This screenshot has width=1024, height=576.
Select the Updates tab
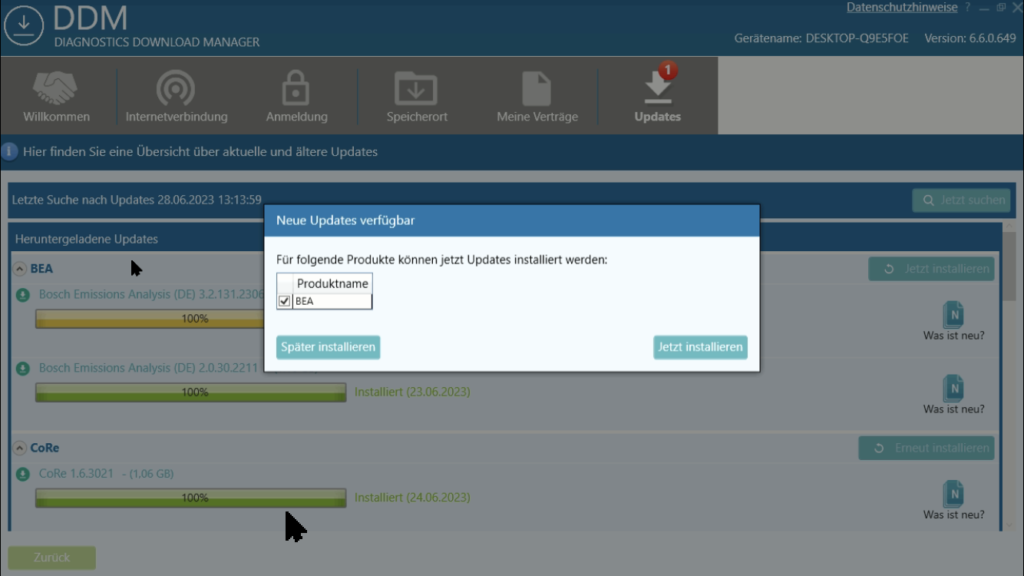[657, 96]
